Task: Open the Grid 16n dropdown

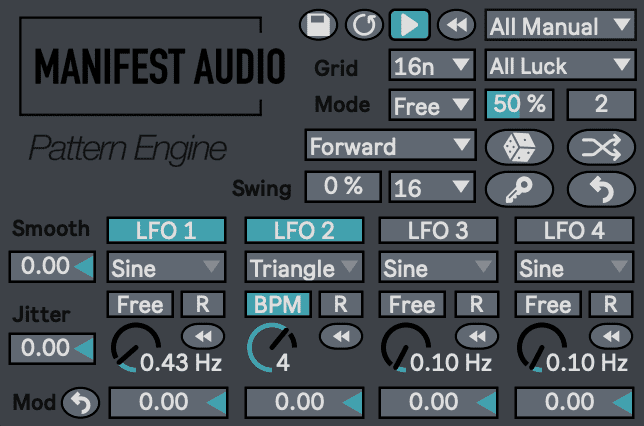Action: click(x=432, y=65)
